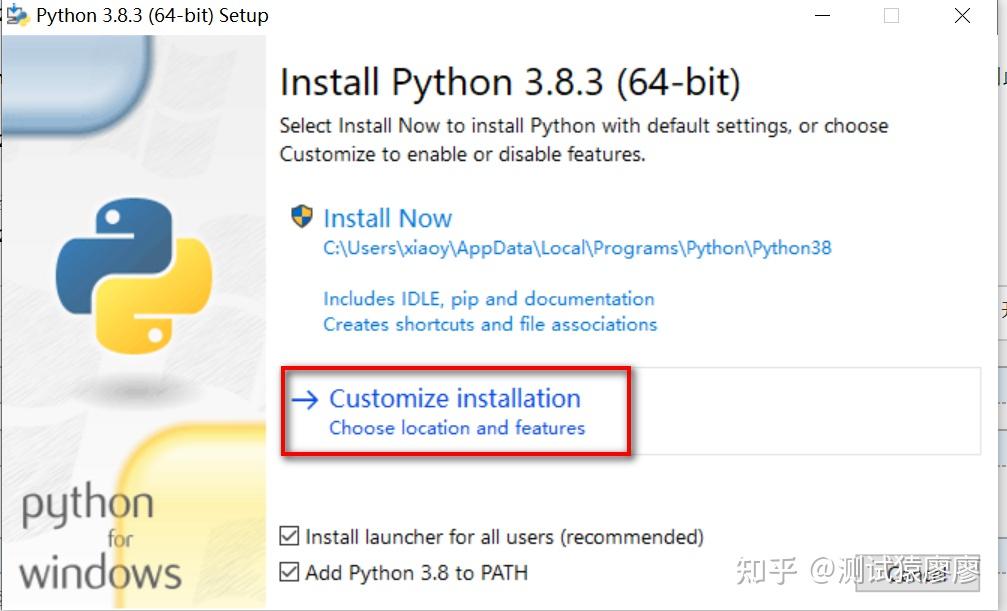Click the blue arrow beside Customize installation
1007x611 pixels.
[x=304, y=398]
